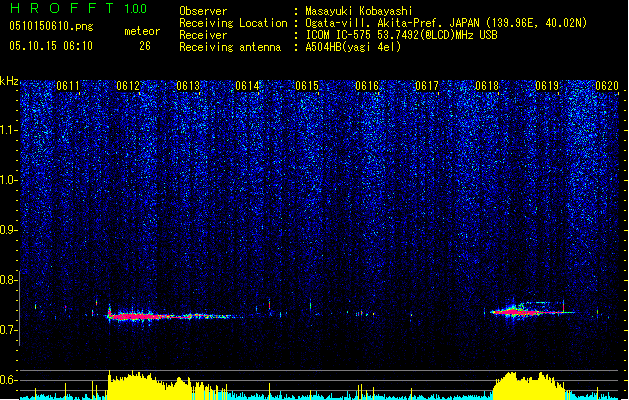Click the observer name Masayuki Kobayashi
Screen dimensions: 629x400
point(359,11)
